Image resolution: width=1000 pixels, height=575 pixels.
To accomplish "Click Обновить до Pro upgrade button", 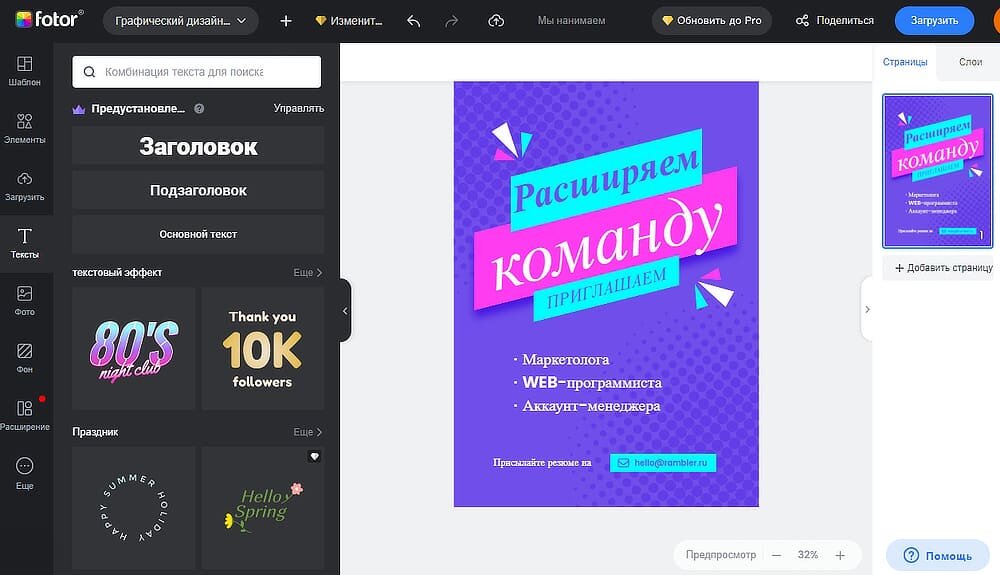I will coord(712,20).
